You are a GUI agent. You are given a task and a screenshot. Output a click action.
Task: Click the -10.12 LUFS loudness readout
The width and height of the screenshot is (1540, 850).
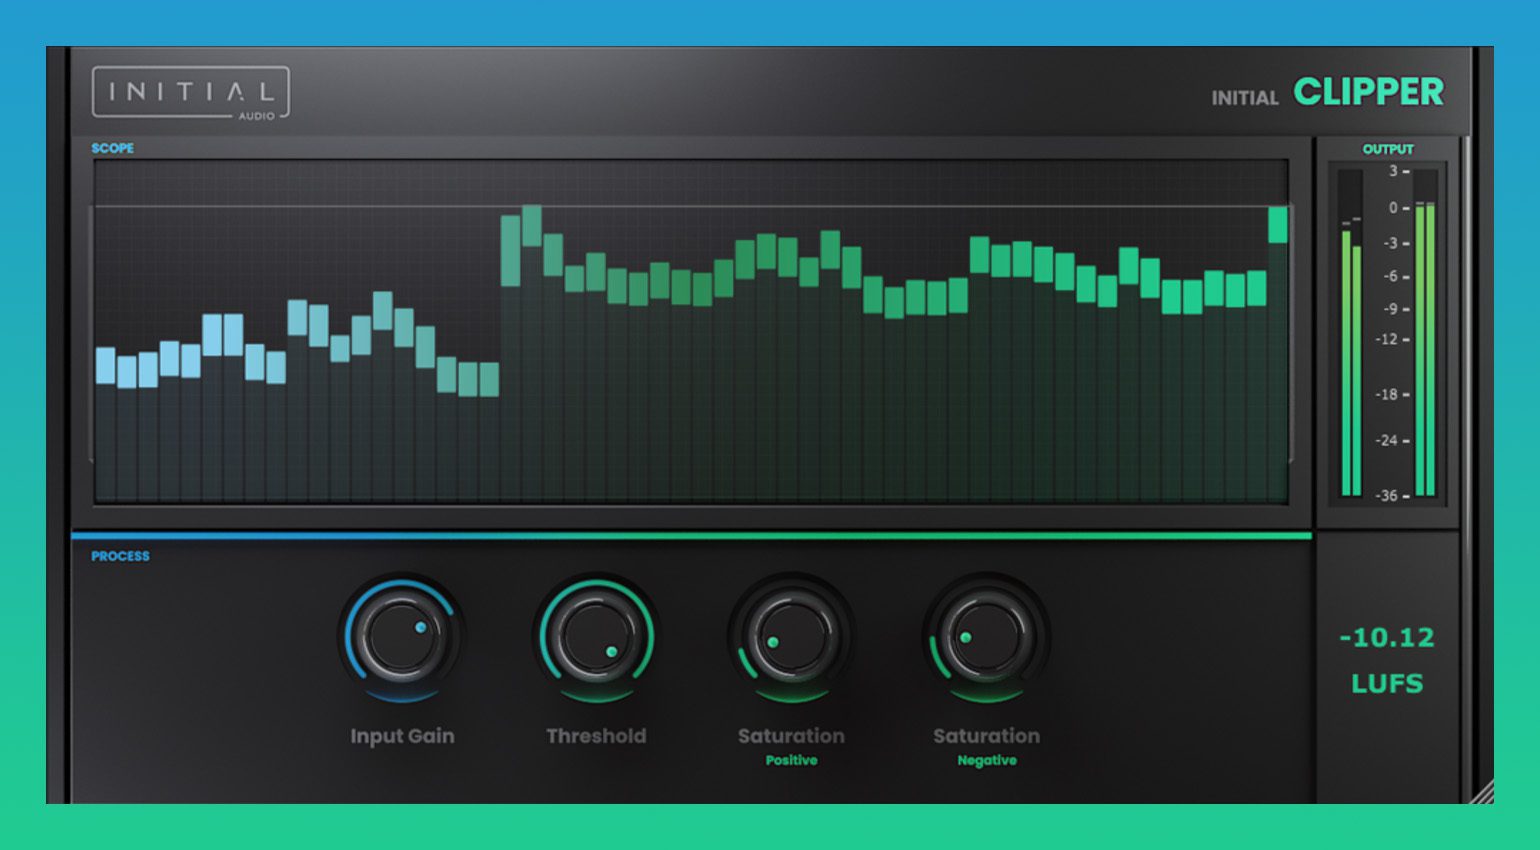pos(1387,660)
